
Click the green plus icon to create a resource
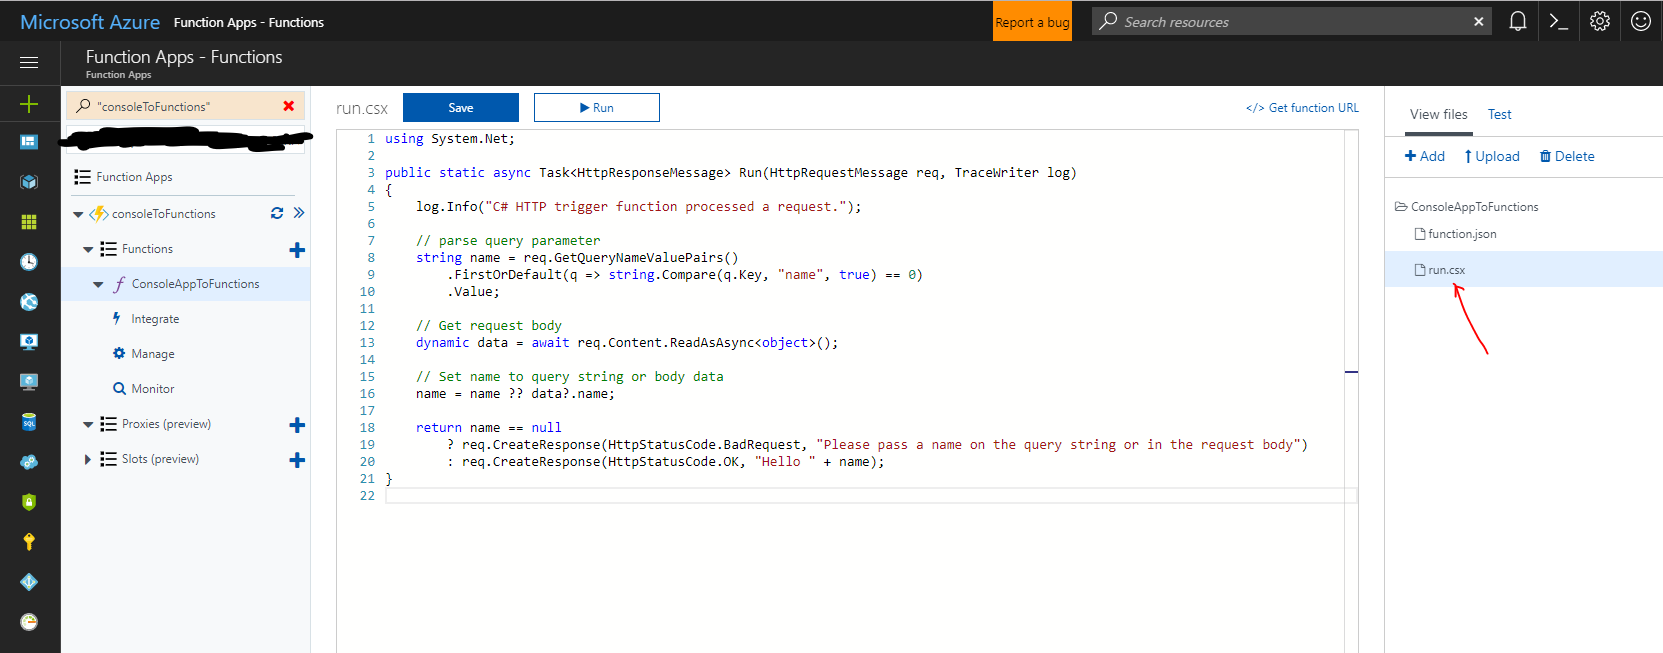[x=29, y=104]
